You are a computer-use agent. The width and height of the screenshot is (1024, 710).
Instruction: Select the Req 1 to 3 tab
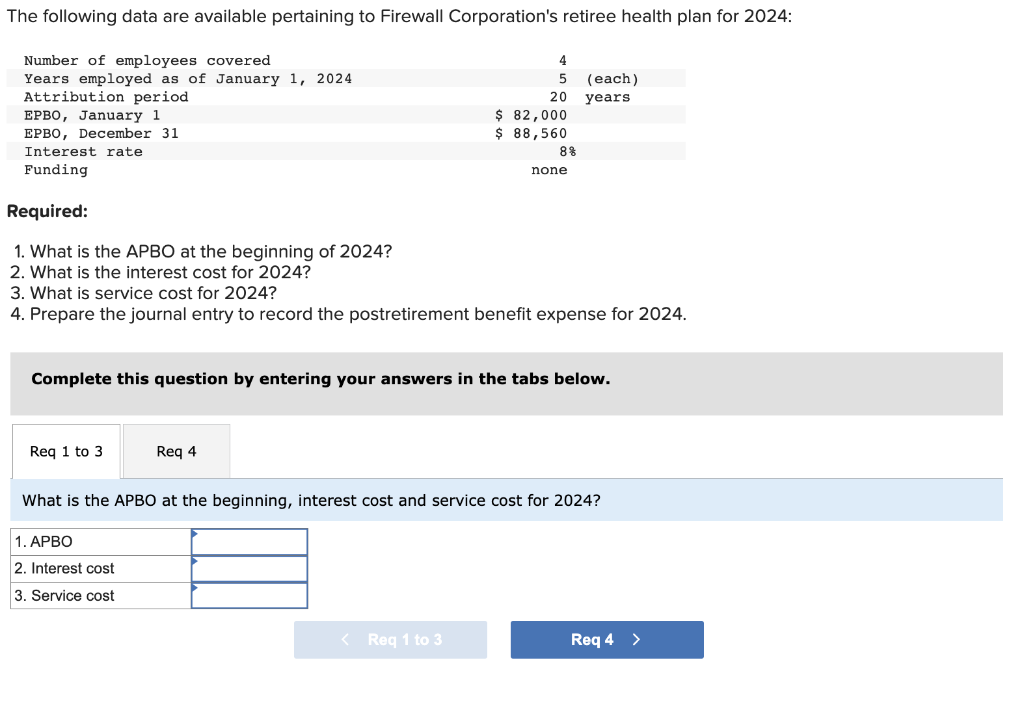65,451
